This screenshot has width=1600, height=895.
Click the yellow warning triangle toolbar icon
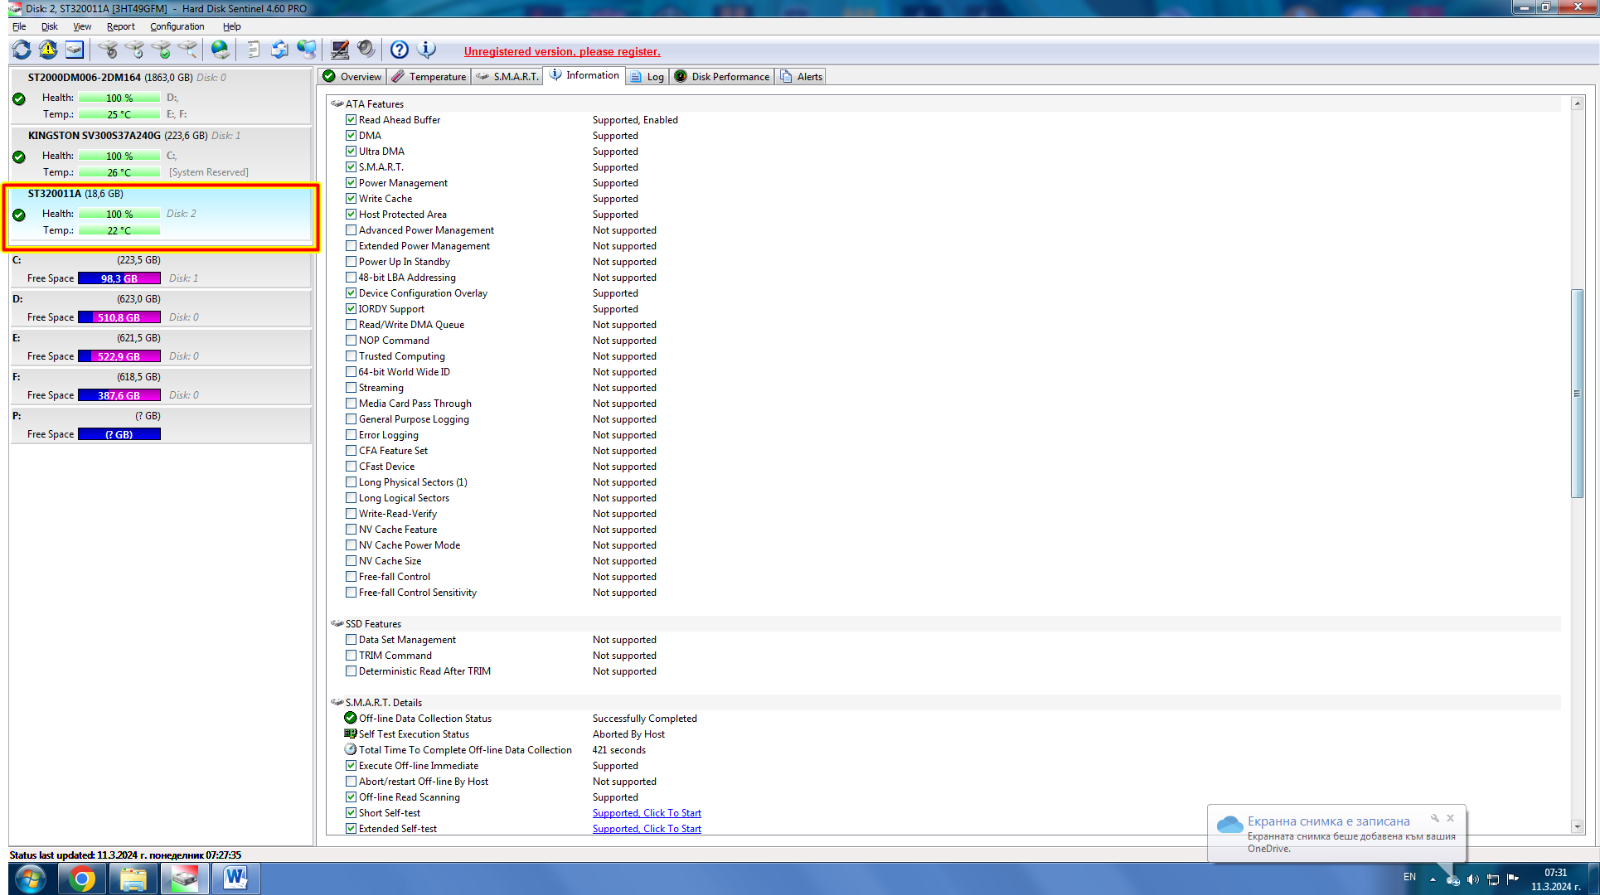click(x=48, y=50)
